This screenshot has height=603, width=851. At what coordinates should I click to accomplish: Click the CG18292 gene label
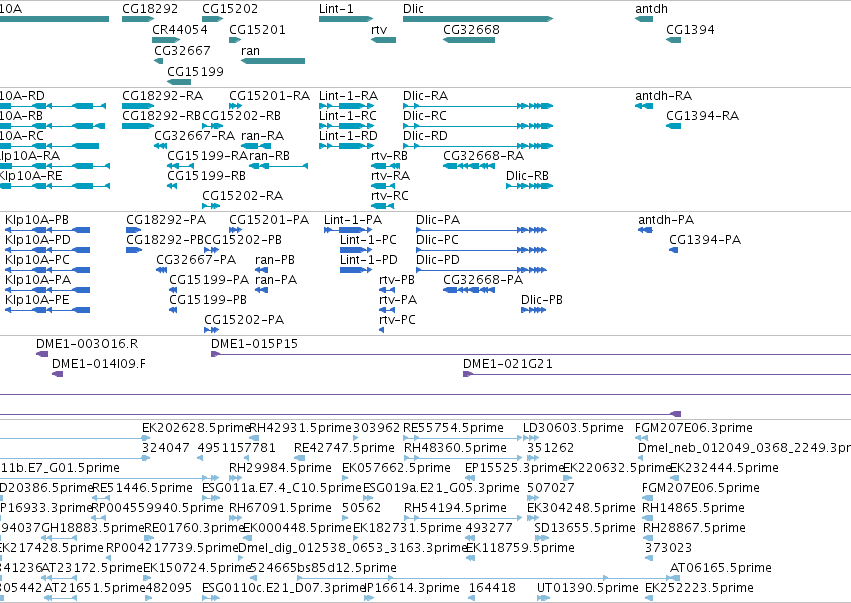click(150, 9)
